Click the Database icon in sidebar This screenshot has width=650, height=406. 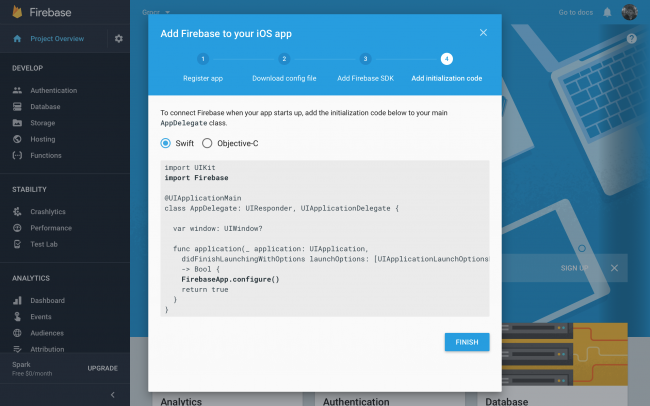tap(17, 107)
